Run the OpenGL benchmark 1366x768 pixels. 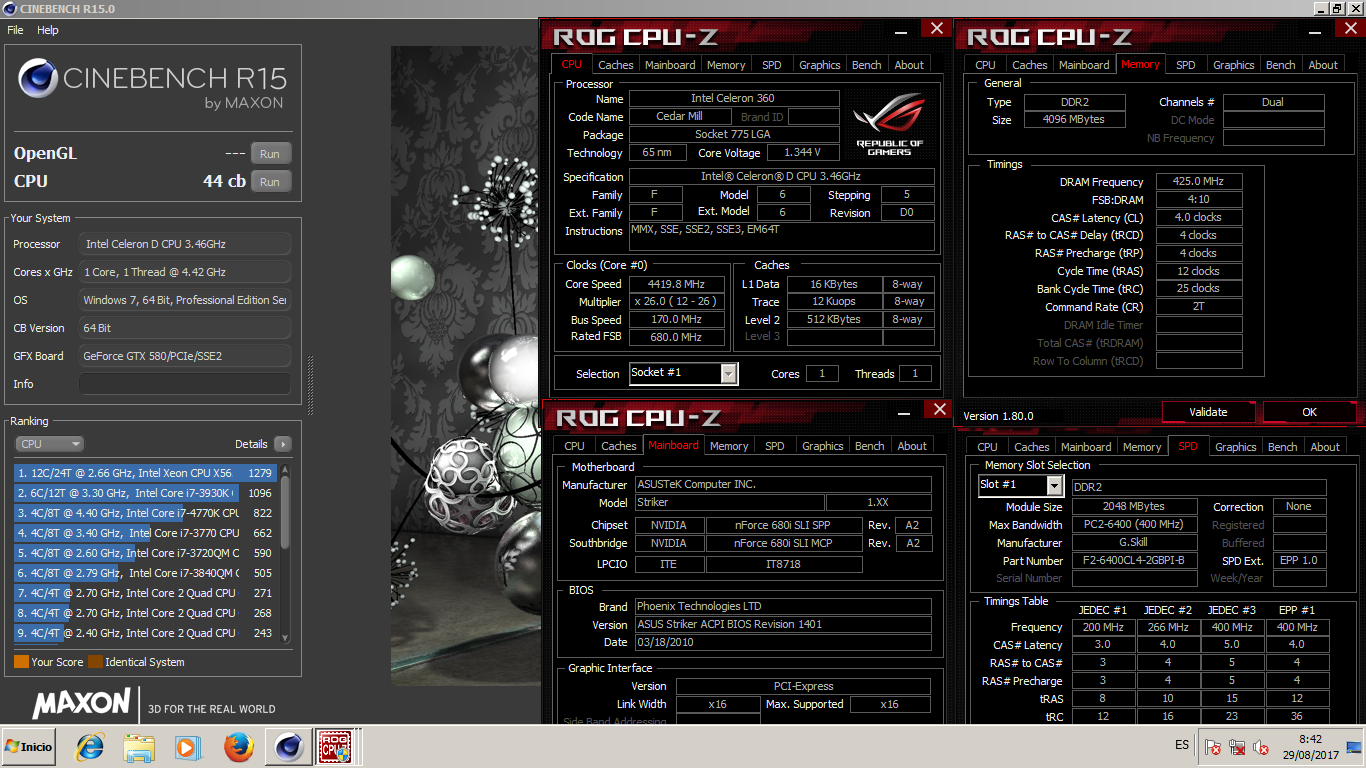(270, 154)
